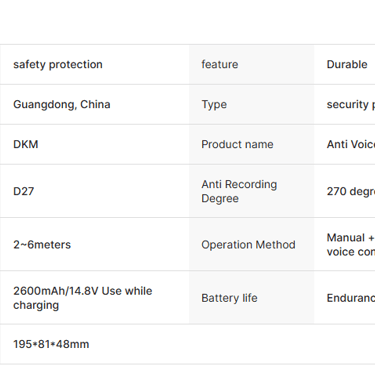Select 'Guangdong, China' cell value
Screen dimensions: 375x366
(62, 104)
